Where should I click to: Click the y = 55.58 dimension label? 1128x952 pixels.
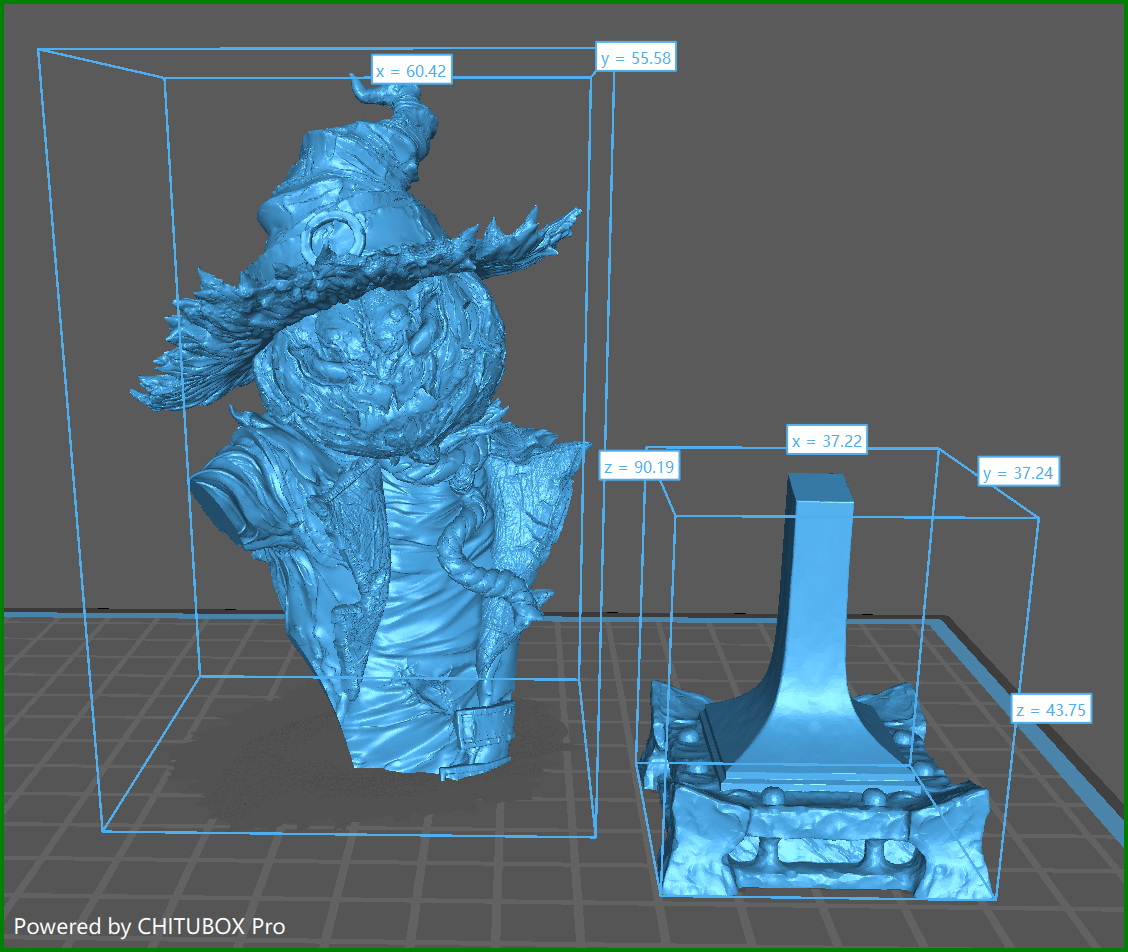click(x=636, y=58)
